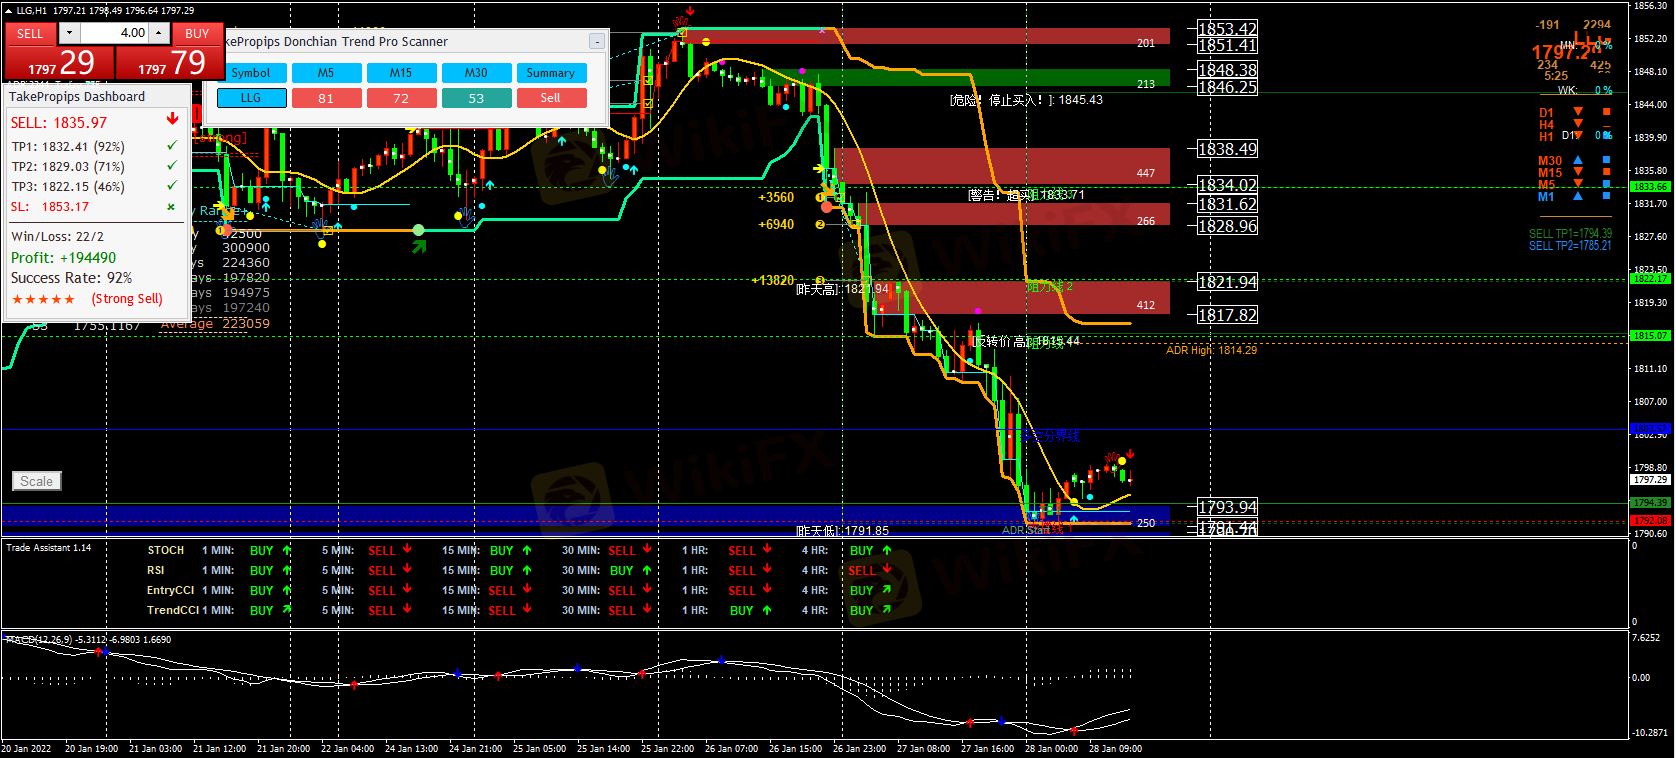Click the red Sell summary cell

coord(550,98)
